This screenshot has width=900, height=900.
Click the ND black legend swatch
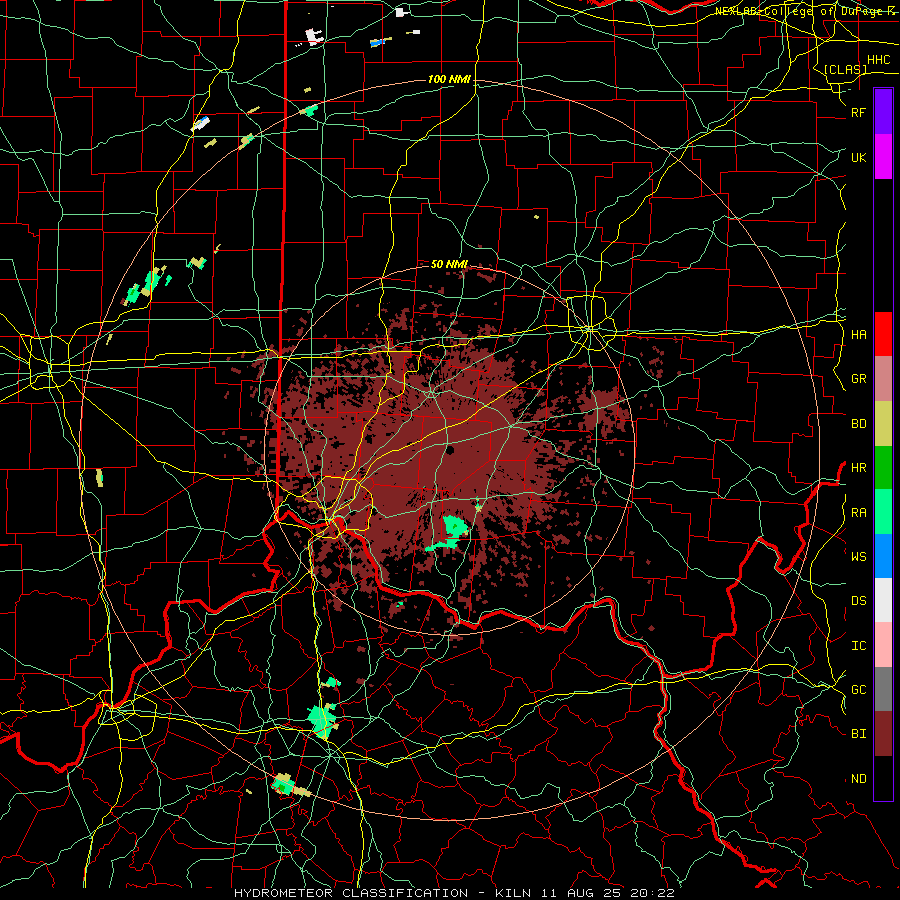(883, 778)
